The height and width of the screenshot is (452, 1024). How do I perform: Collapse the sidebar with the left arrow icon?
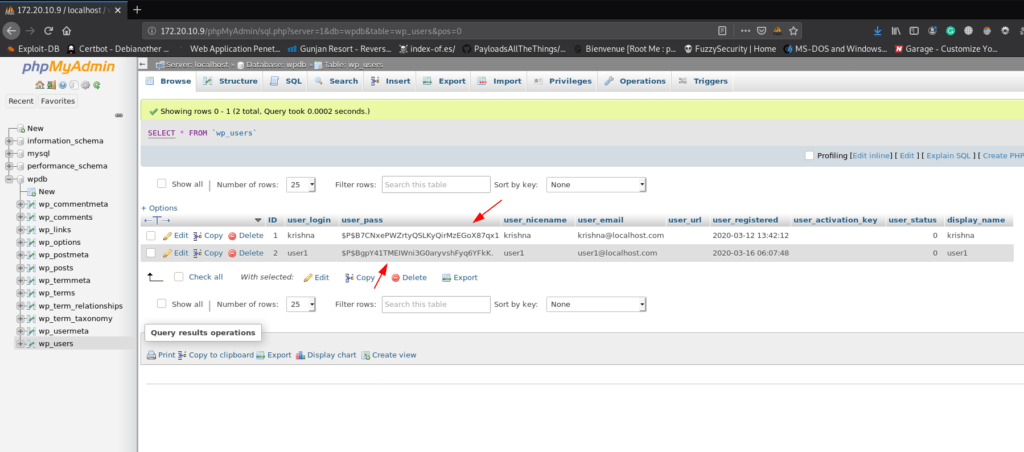(x=143, y=64)
